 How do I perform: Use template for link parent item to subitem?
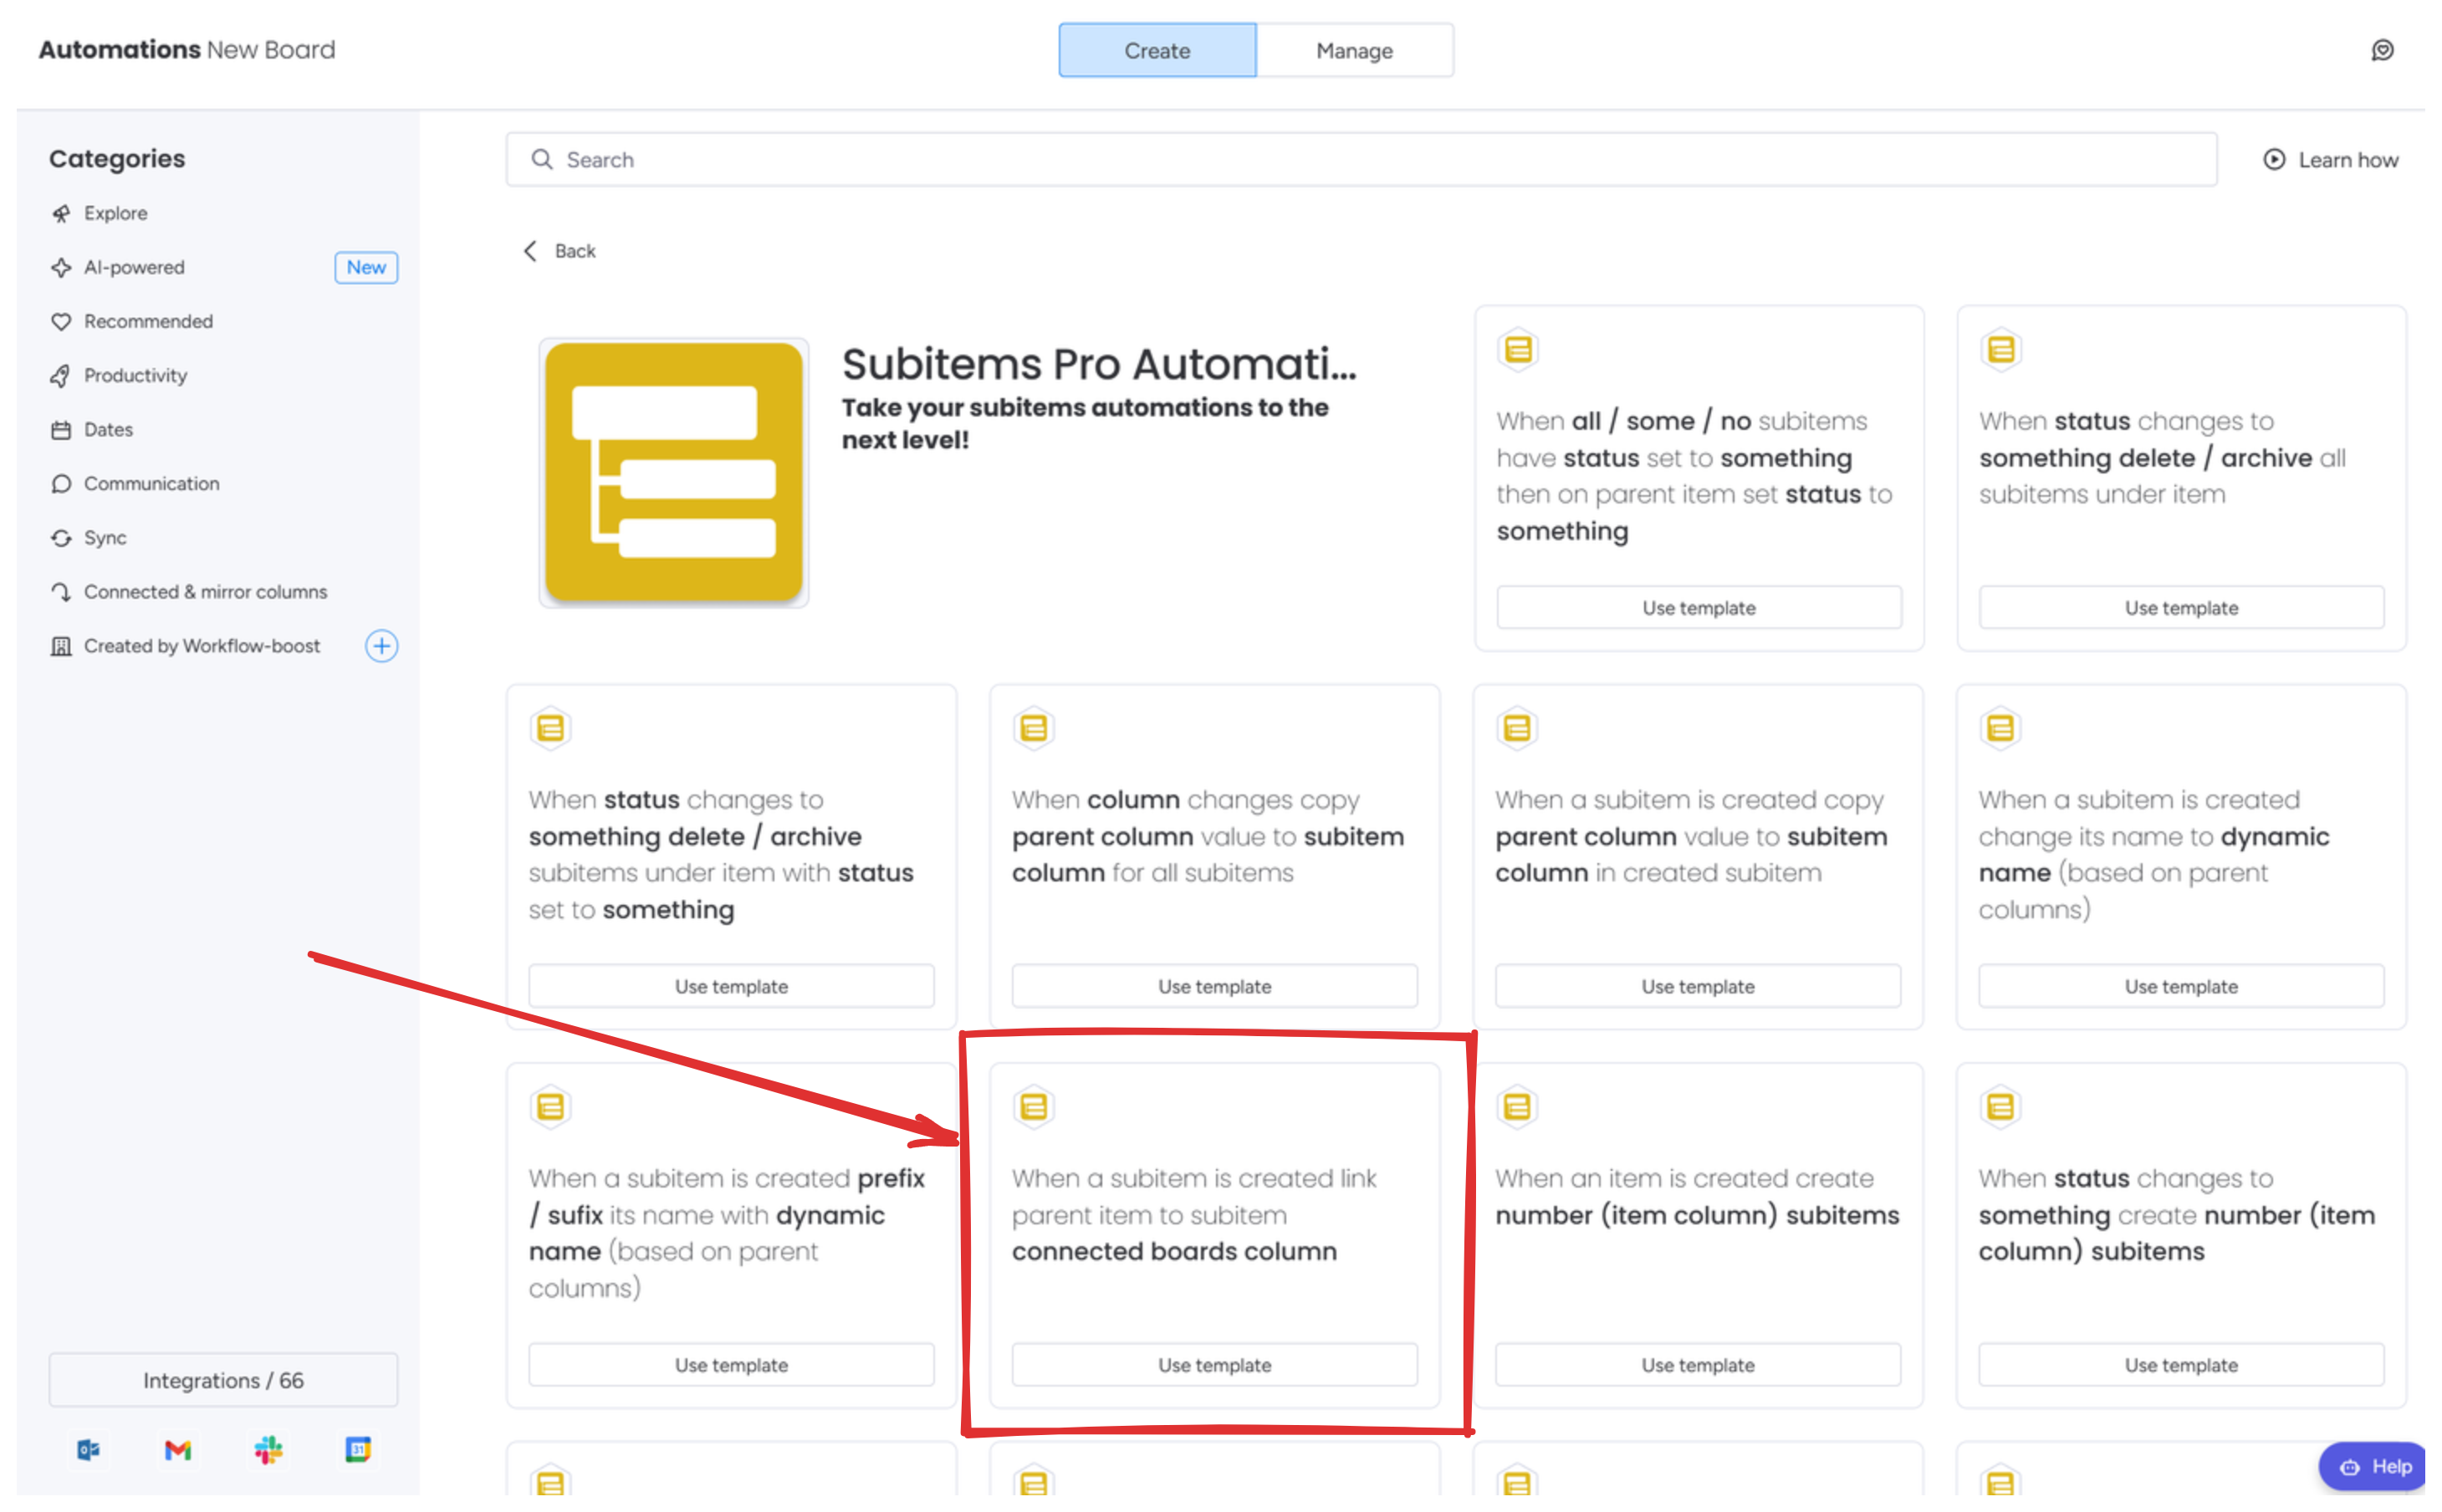(1214, 1365)
